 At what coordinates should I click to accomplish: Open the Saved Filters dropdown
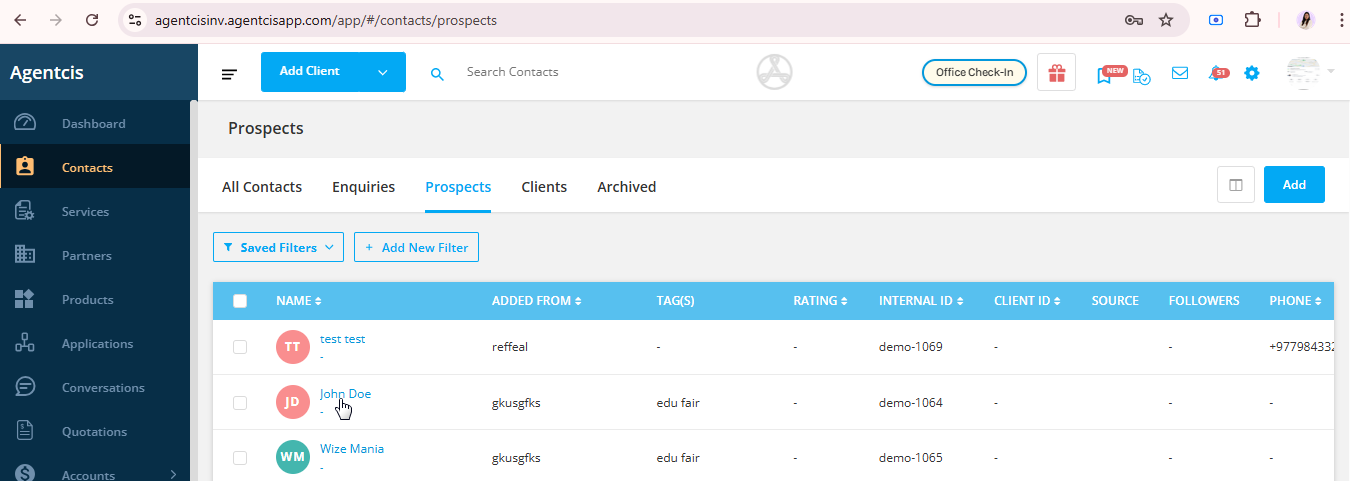click(278, 247)
